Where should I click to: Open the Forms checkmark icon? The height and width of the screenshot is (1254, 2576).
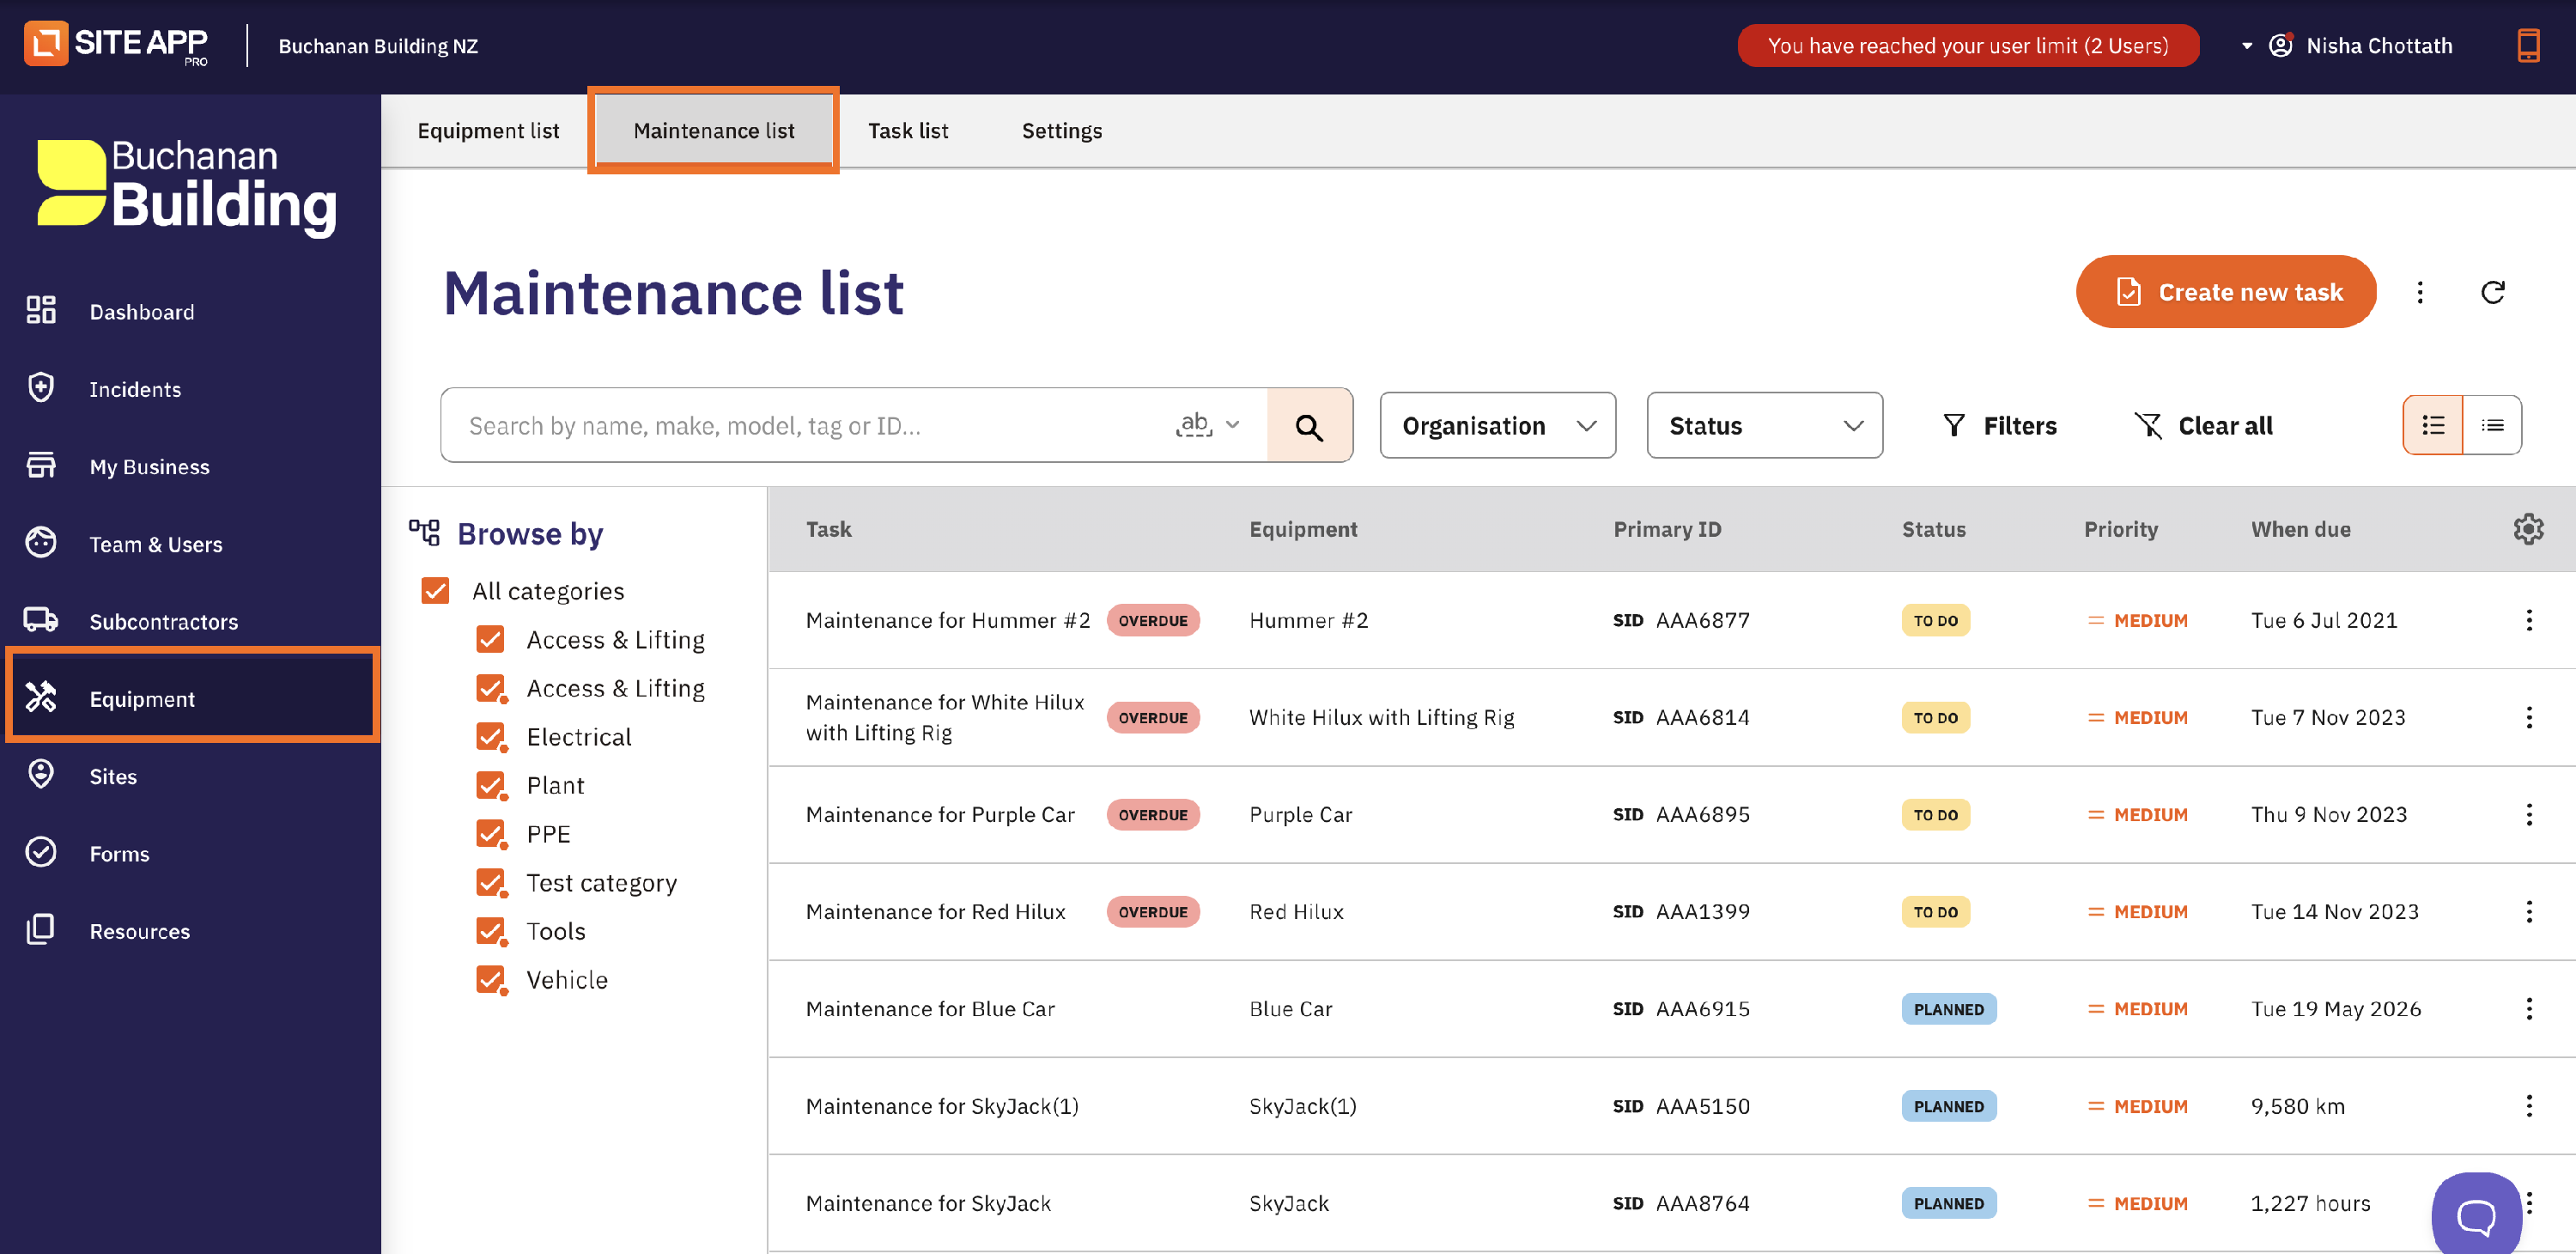point(41,852)
